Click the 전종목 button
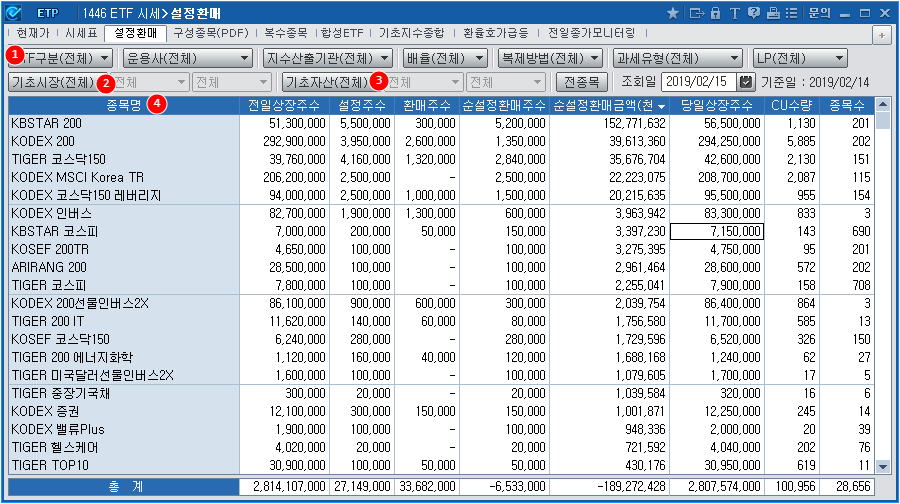Screen dimensions: 900x504 tap(581, 82)
